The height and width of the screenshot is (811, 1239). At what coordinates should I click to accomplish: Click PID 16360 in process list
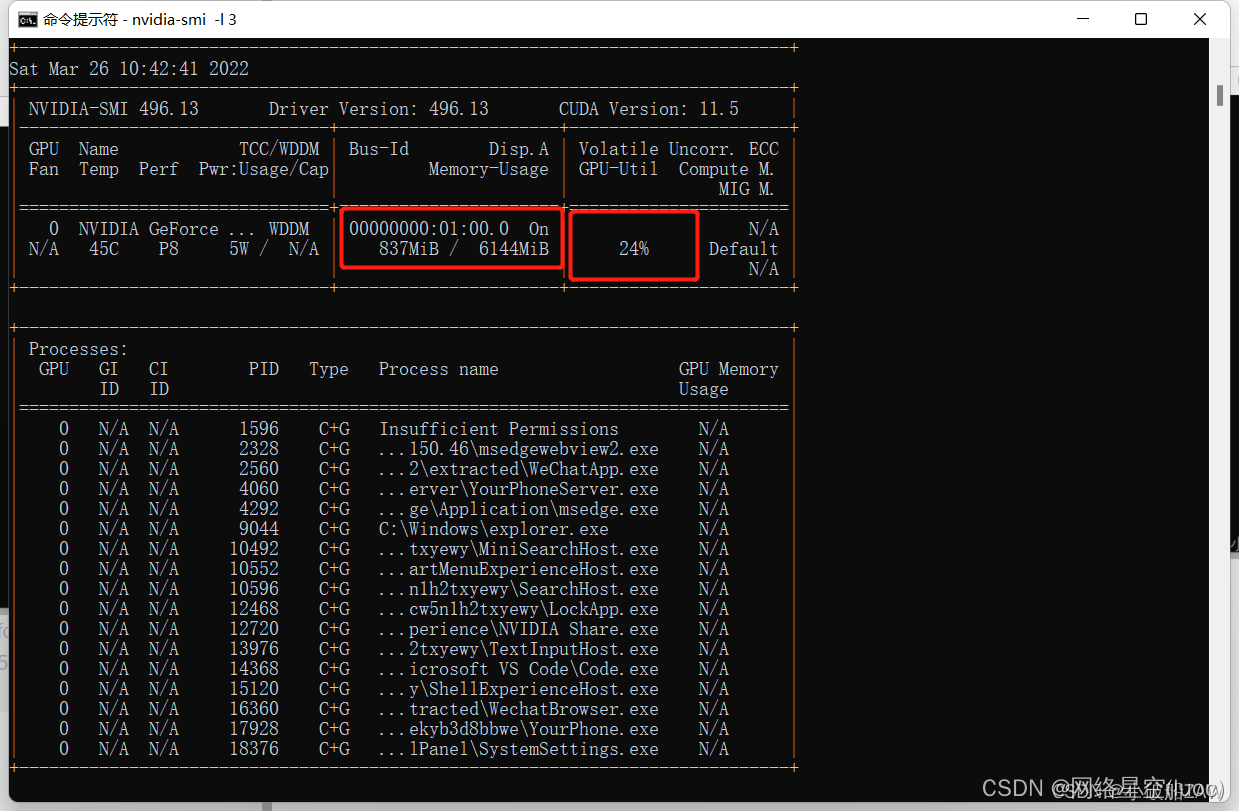point(254,709)
